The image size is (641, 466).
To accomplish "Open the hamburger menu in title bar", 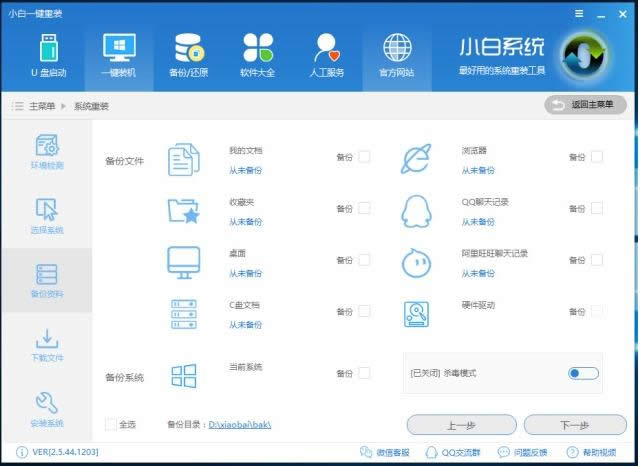I will tap(579, 13).
